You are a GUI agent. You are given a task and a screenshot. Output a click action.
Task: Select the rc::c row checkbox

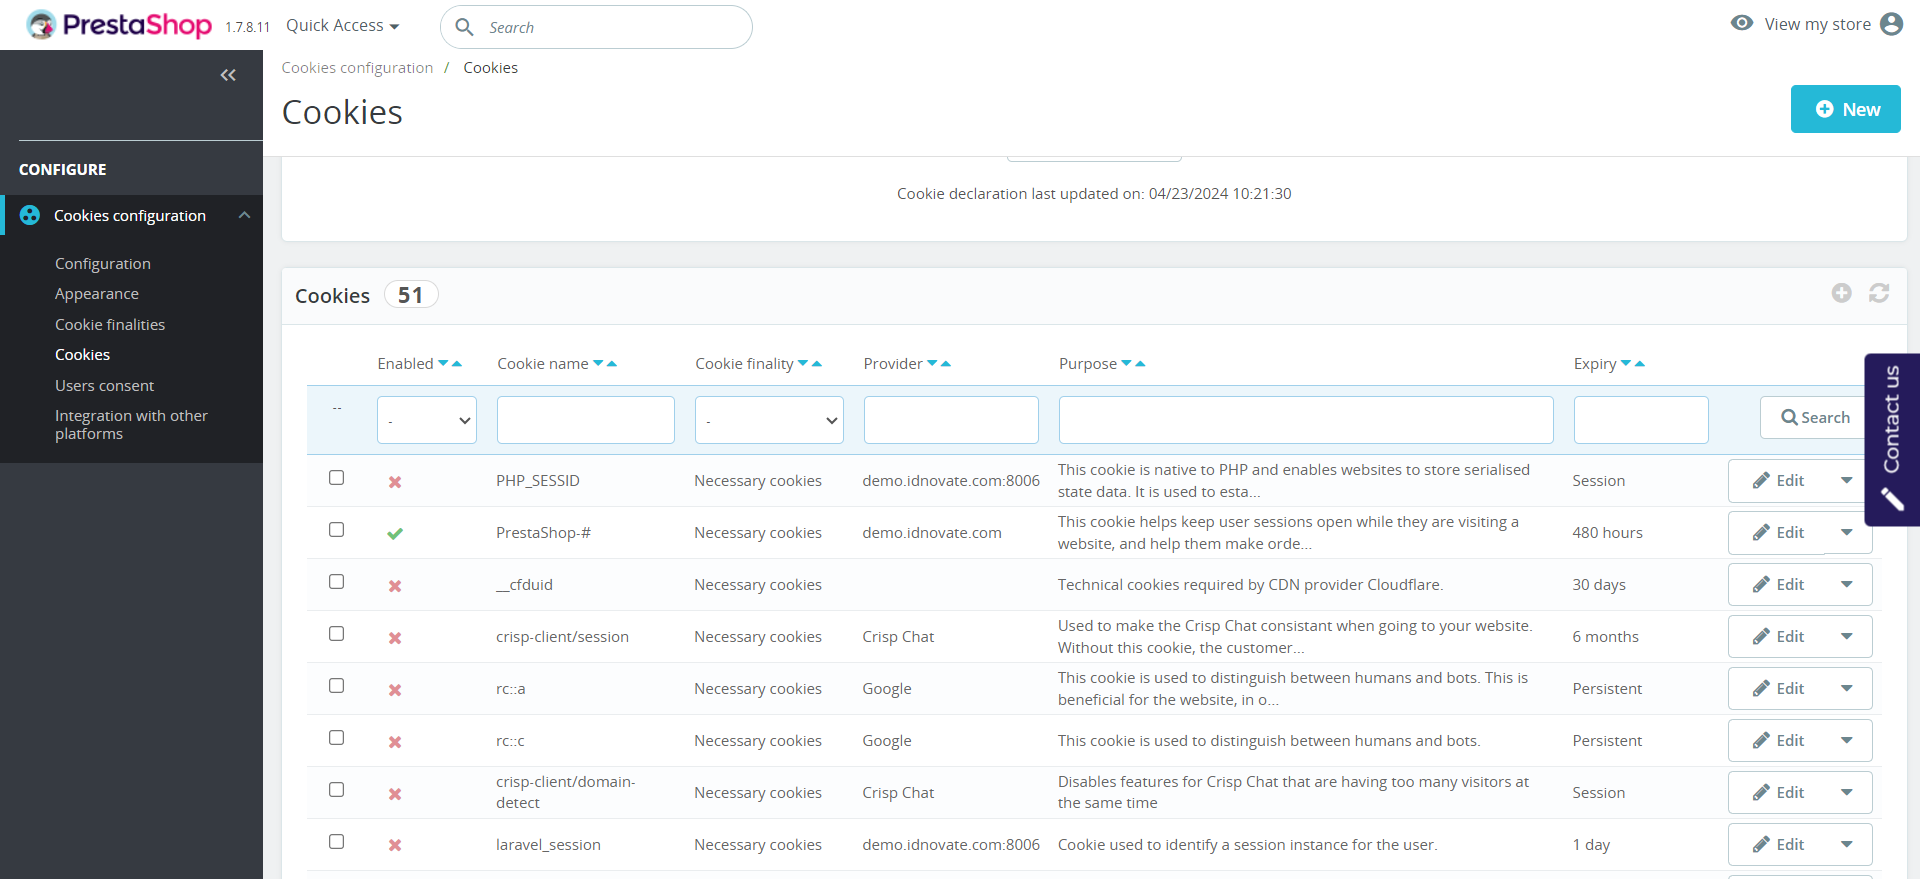tap(337, 738)
